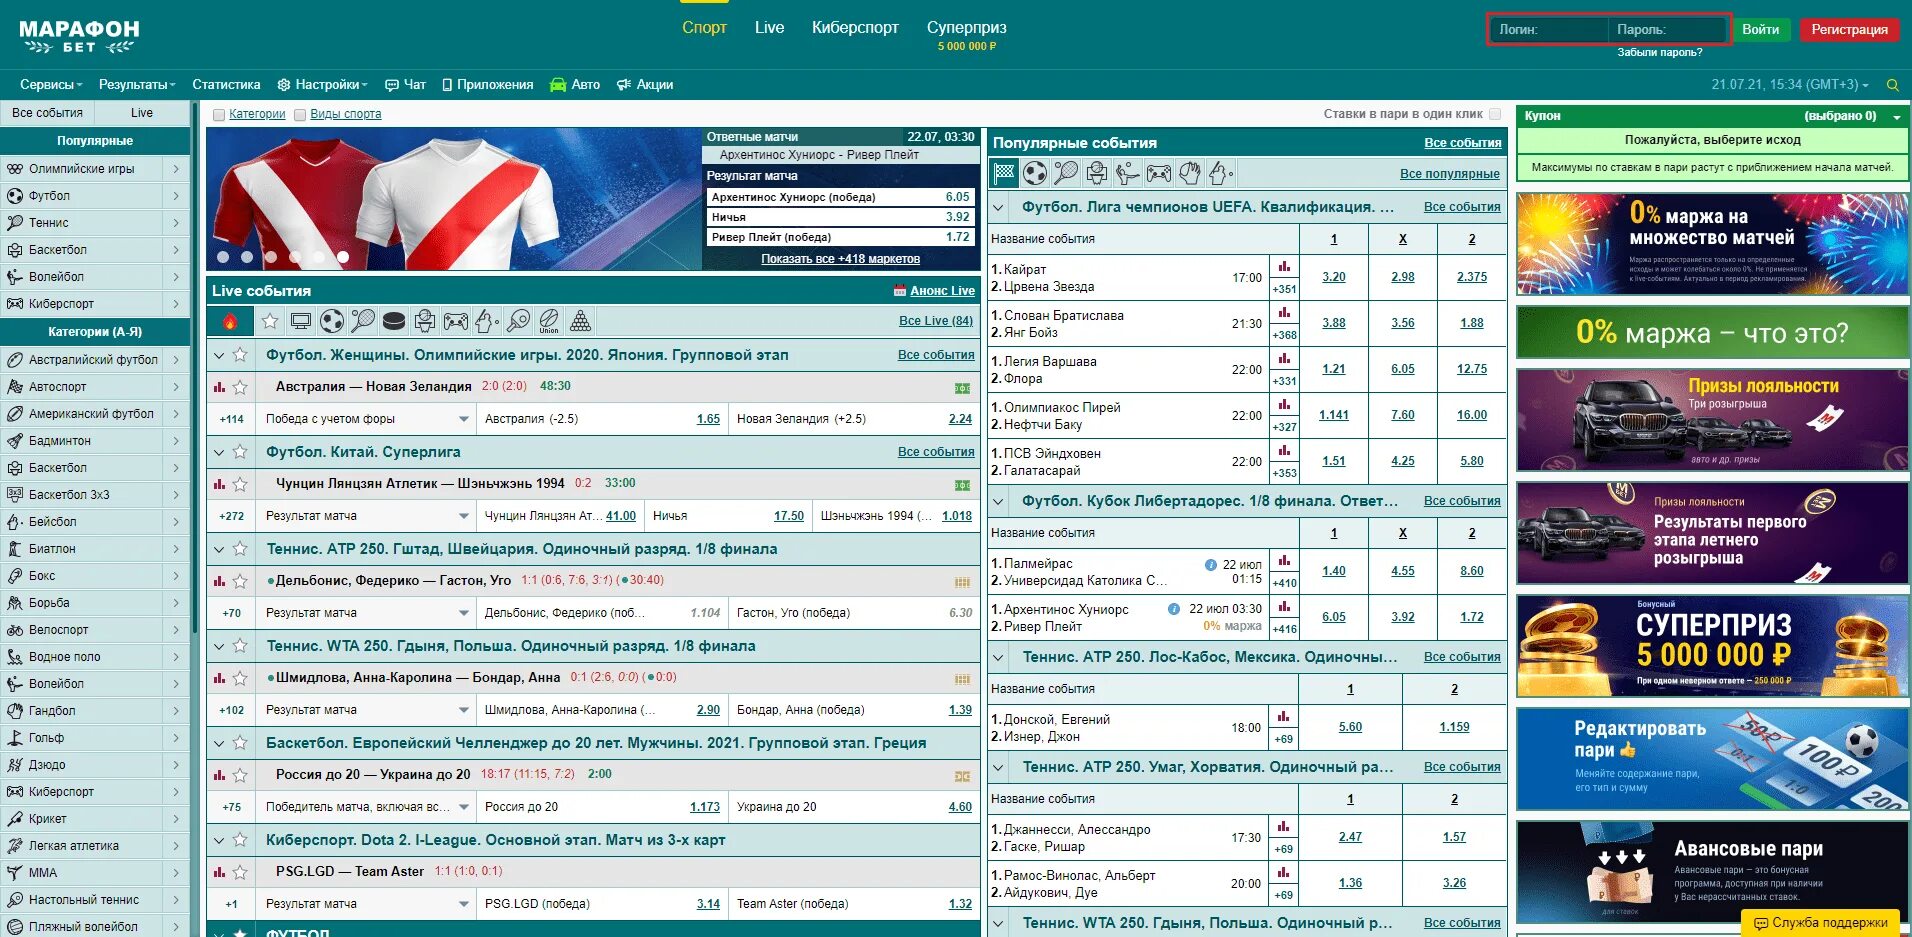Screen dimensions: 1912x937
Task: Open Киберспорт top navigation tab
Action: 855,28
